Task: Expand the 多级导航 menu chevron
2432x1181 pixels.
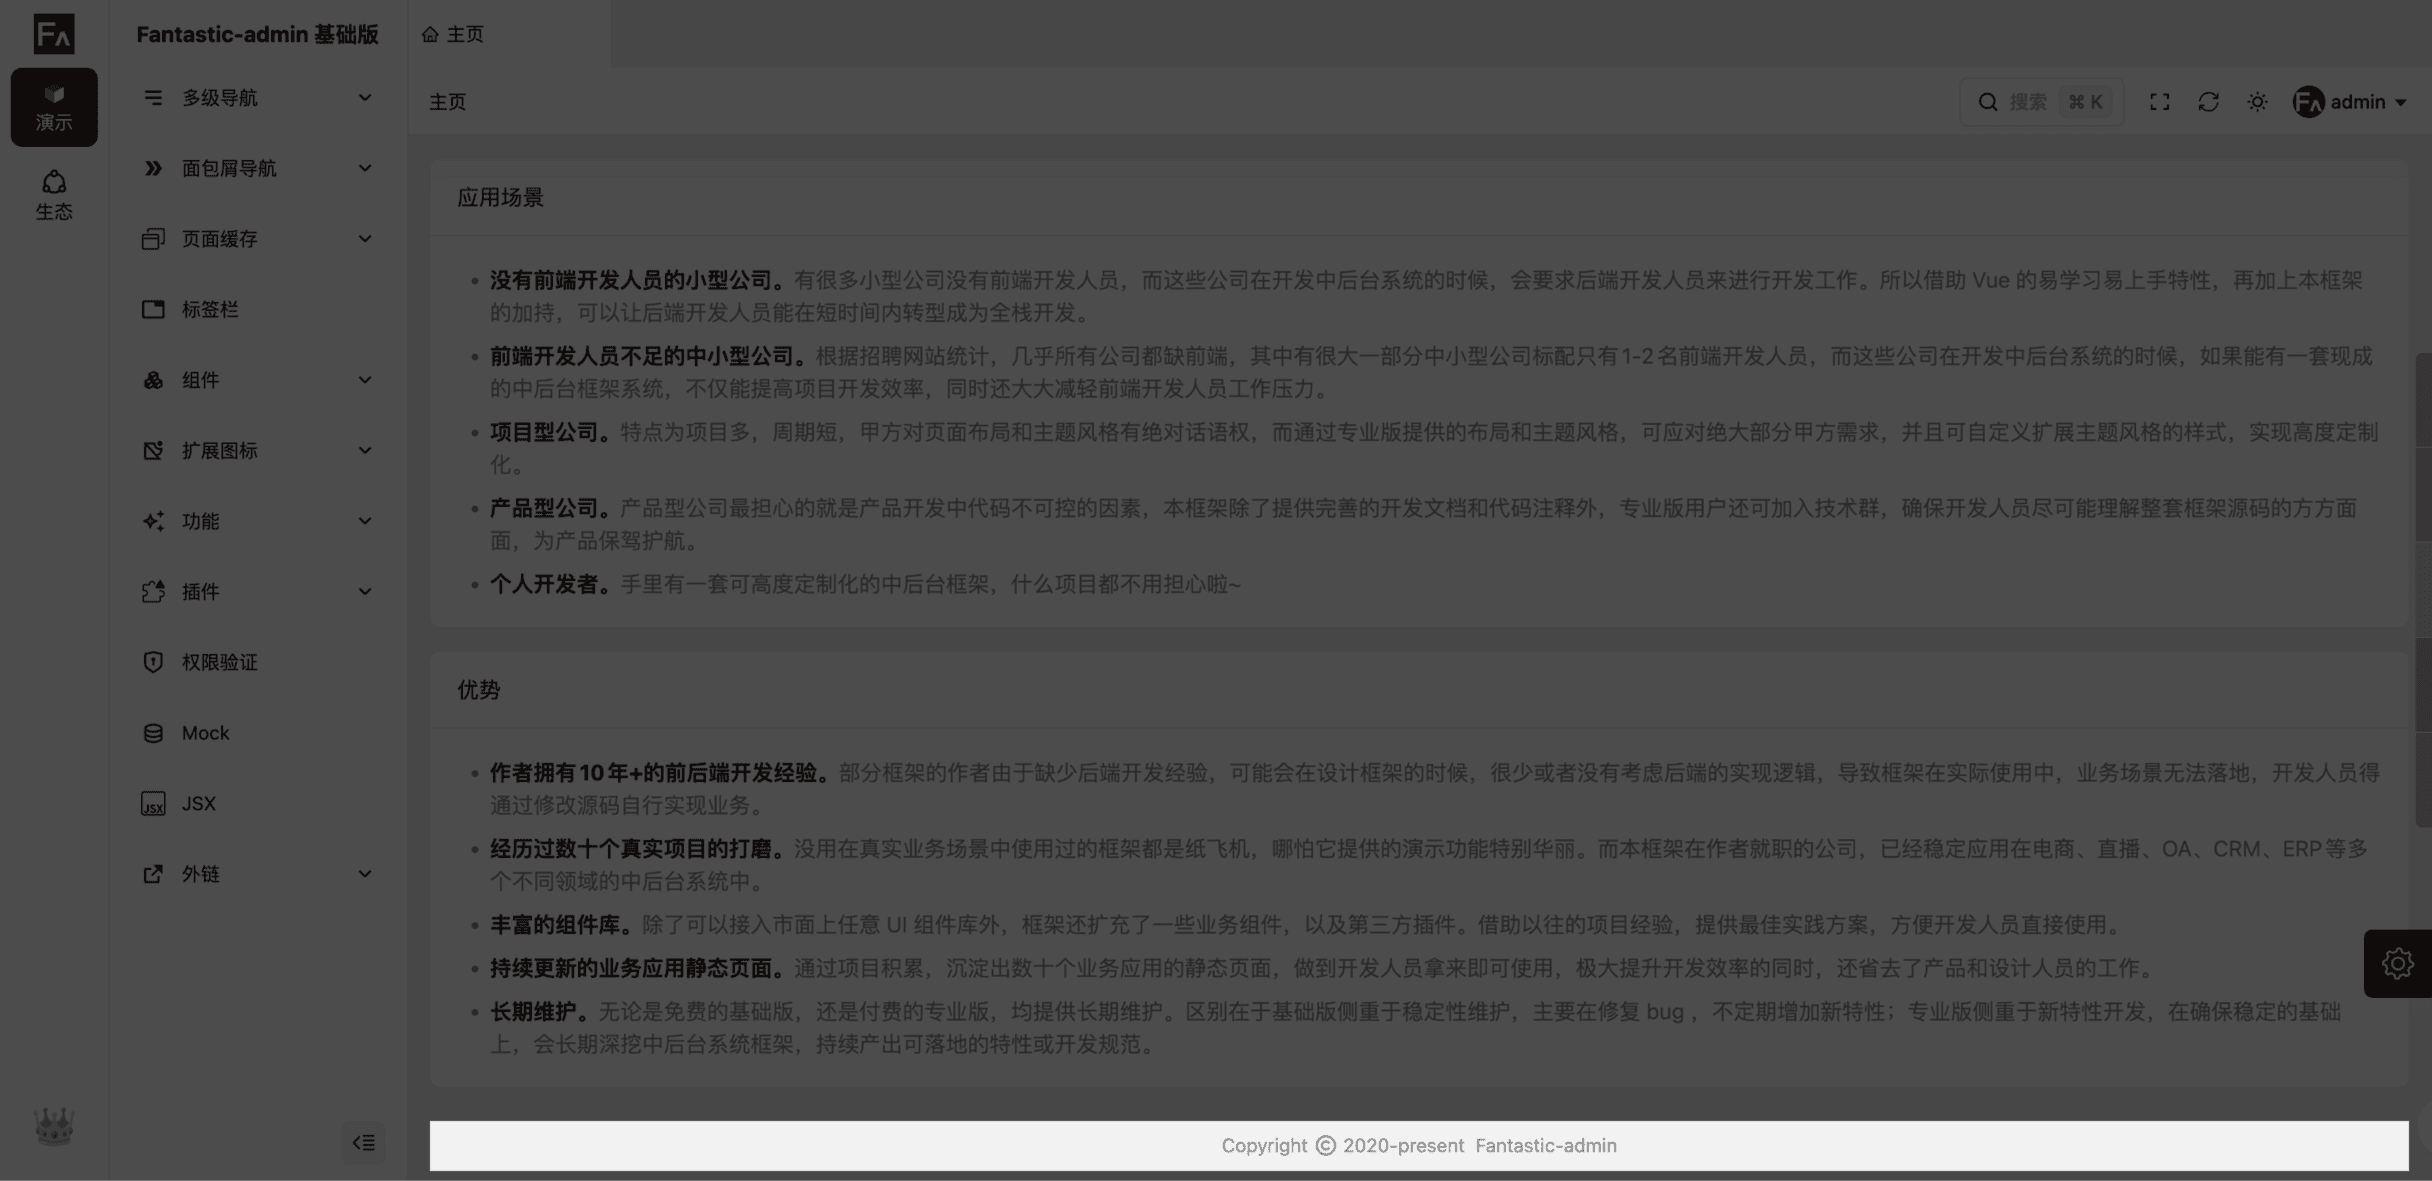Action: coord(365,98)
